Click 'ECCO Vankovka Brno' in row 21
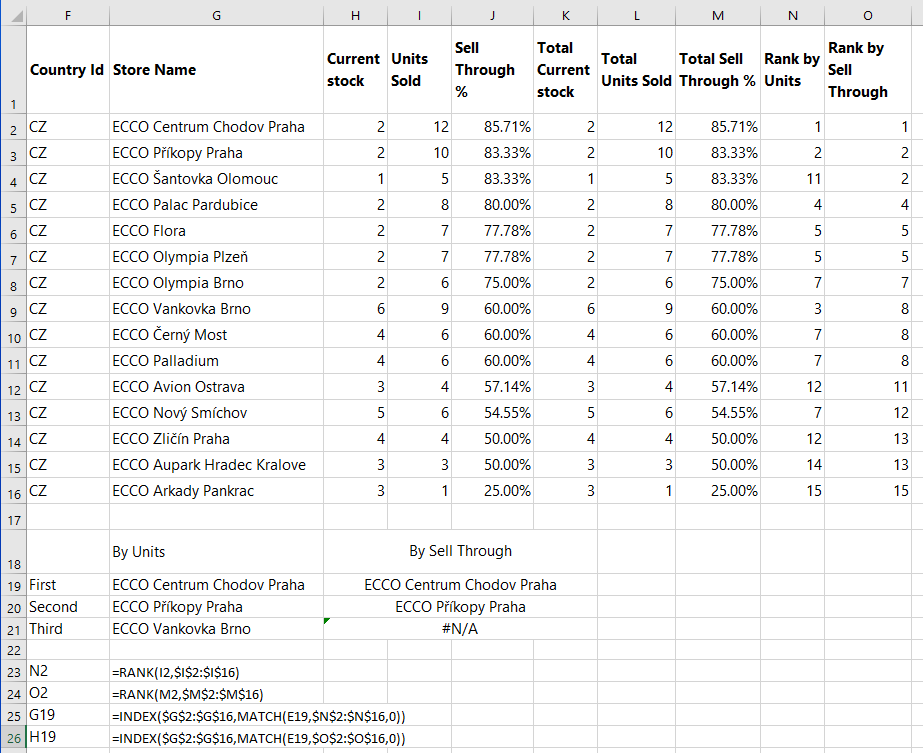 click(x=216, y=629)
